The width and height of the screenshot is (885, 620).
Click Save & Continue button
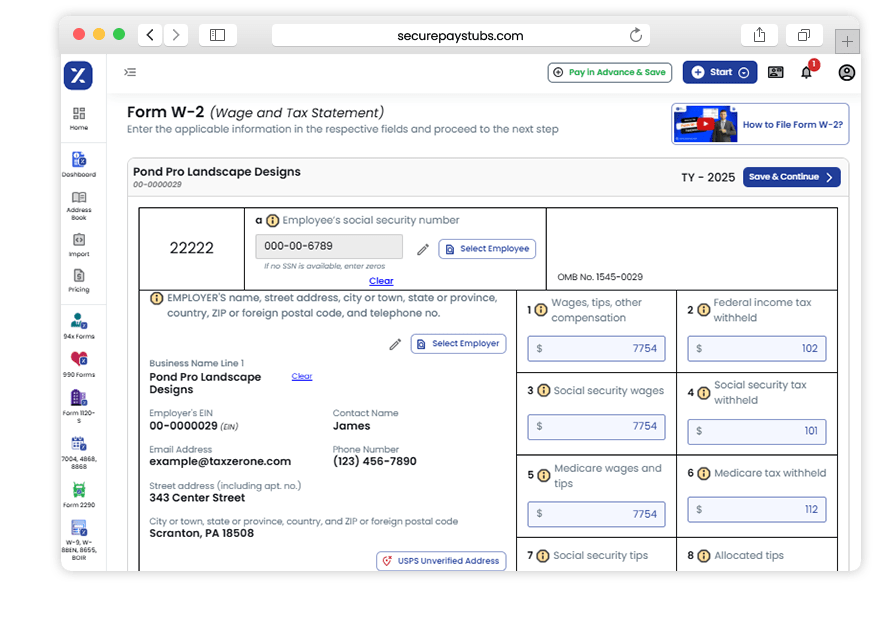coord(791,177)
